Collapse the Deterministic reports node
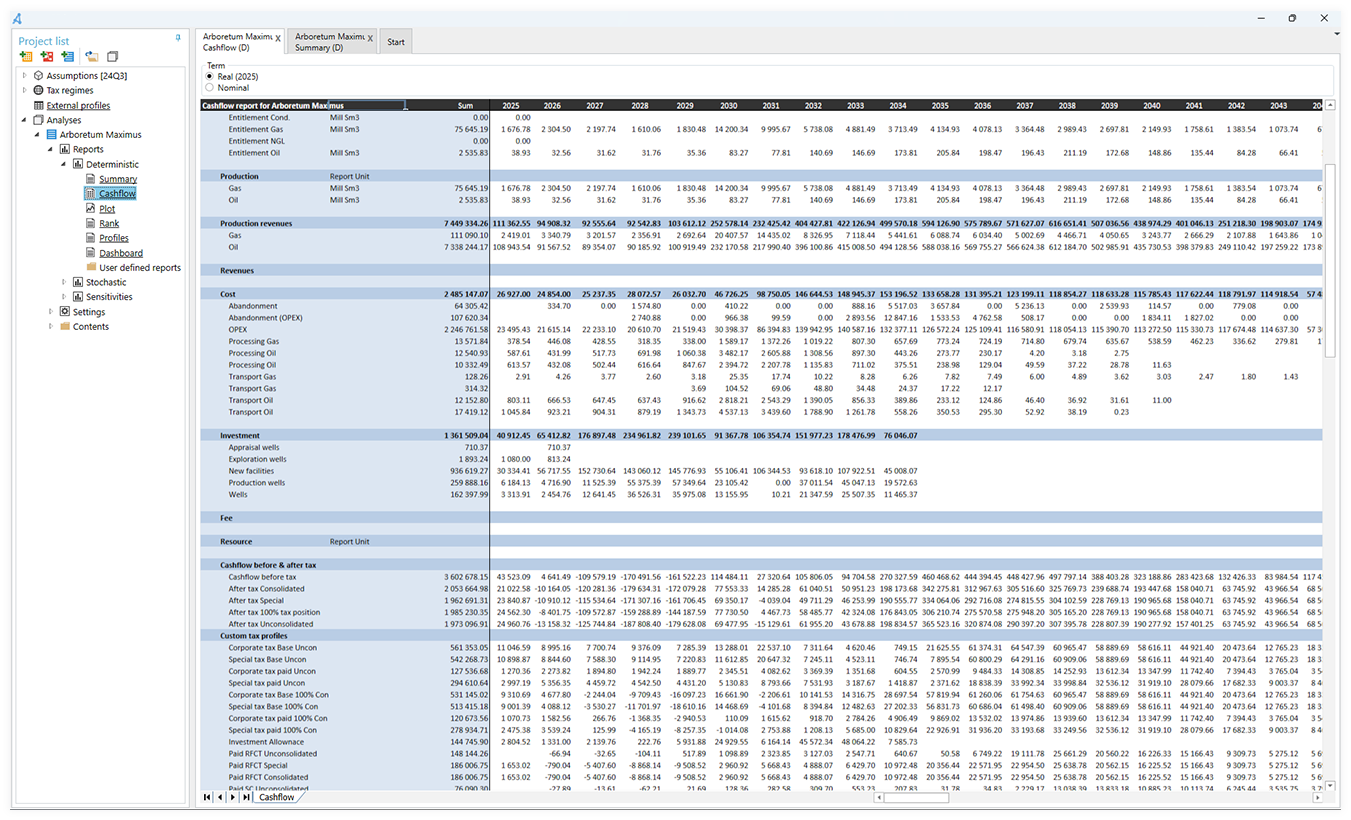 click(64, 164)
